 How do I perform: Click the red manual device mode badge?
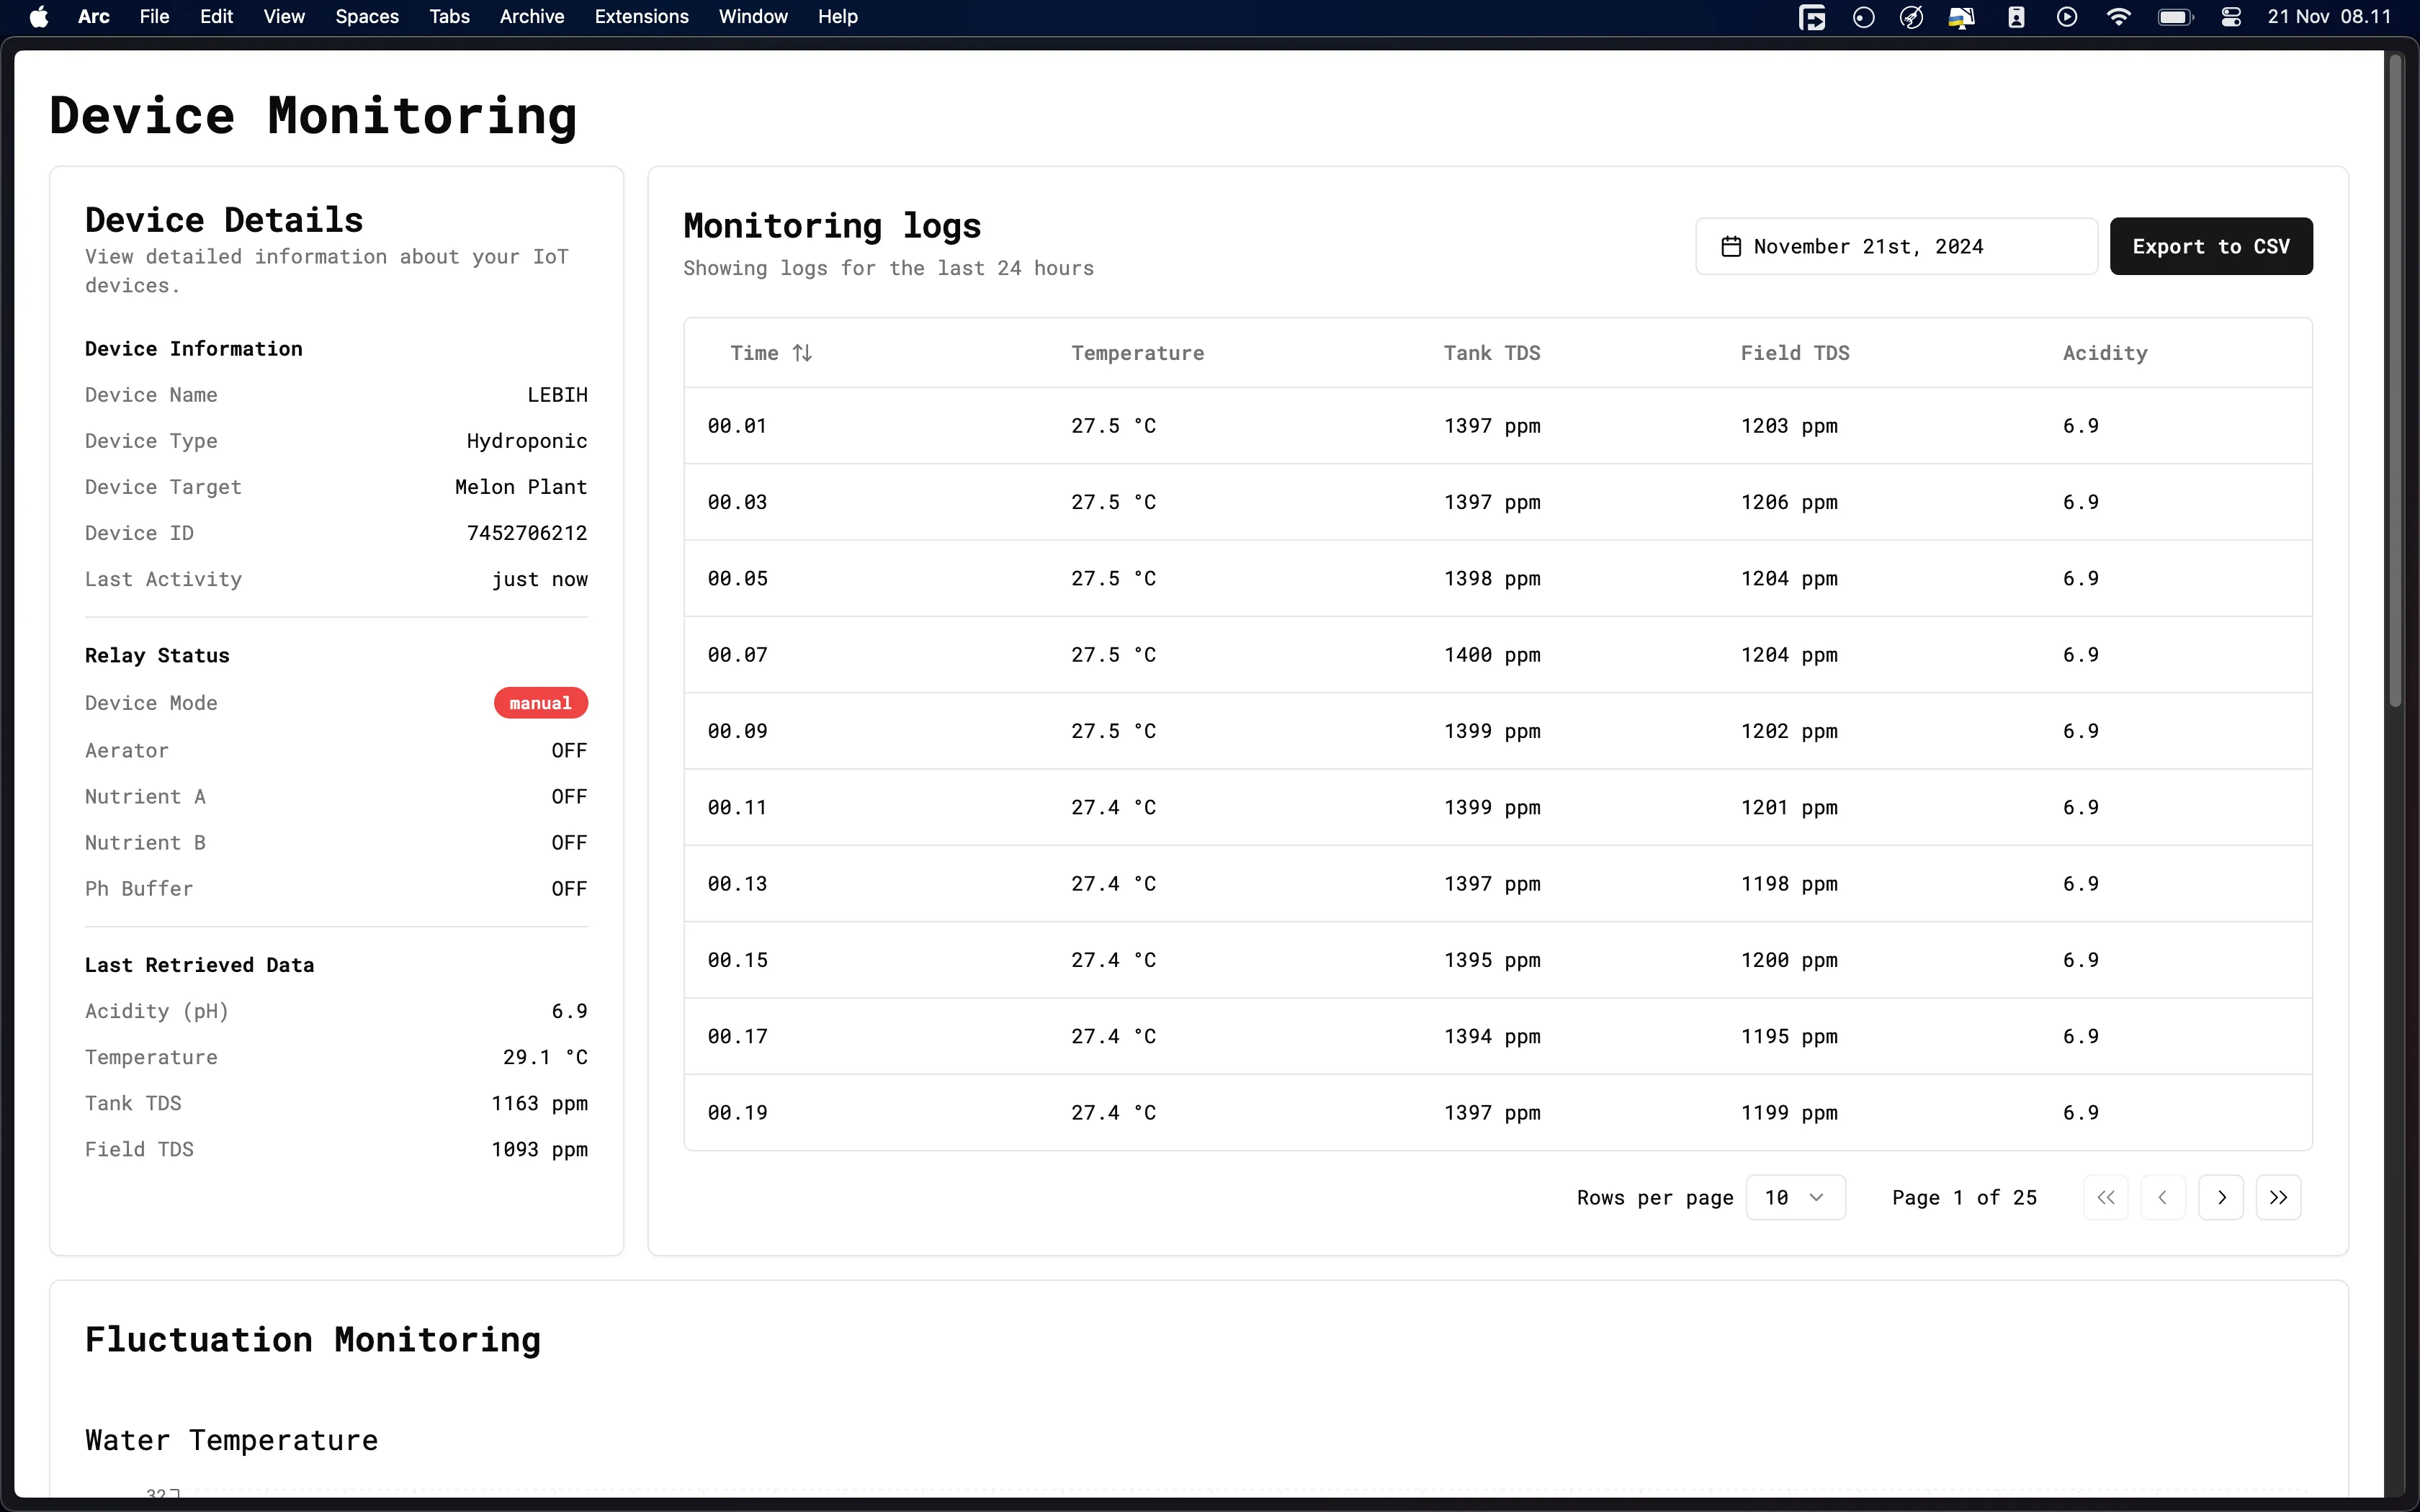point(540,703)
